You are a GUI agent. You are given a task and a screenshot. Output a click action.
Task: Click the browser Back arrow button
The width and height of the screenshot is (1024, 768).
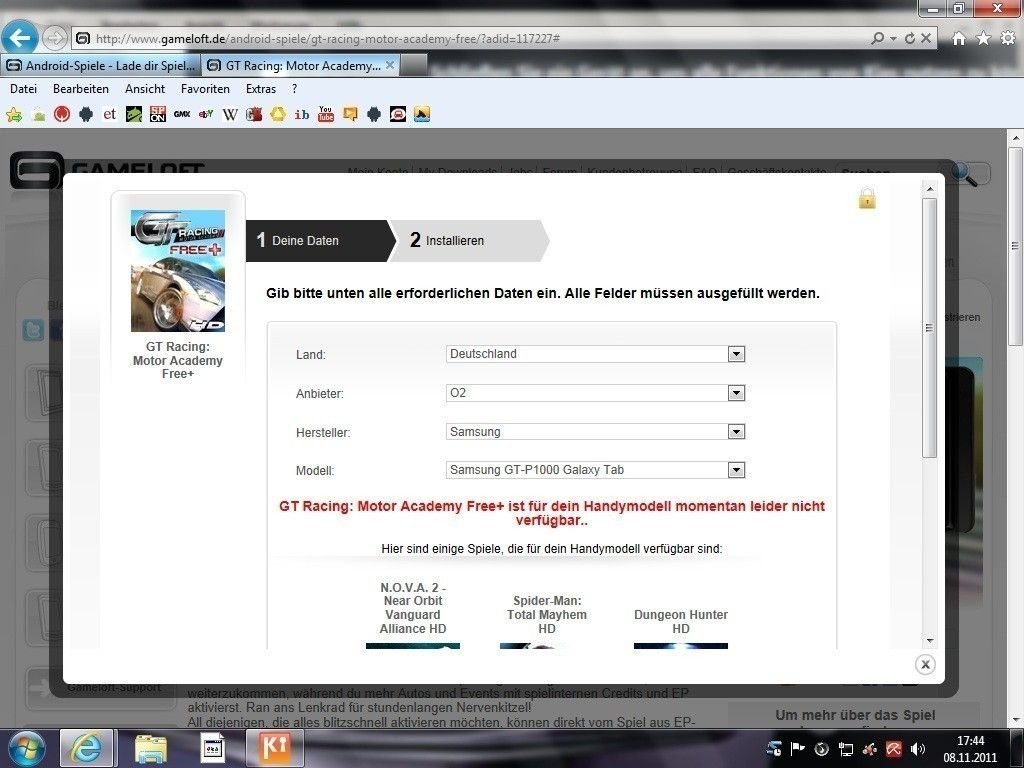19,38
